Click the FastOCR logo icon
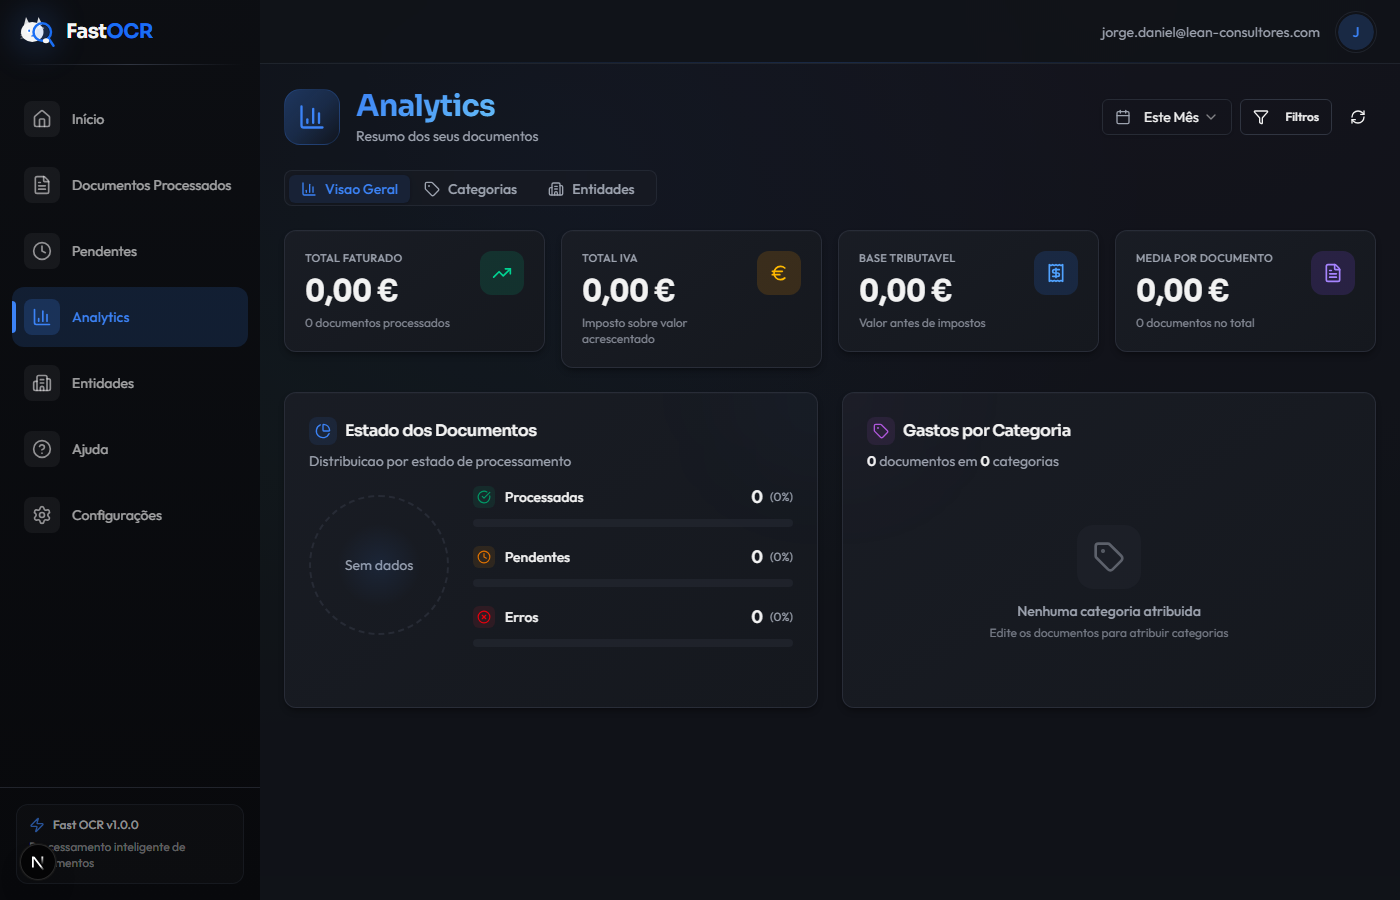The image size is (1400, 900). click(x=36, y=31)
